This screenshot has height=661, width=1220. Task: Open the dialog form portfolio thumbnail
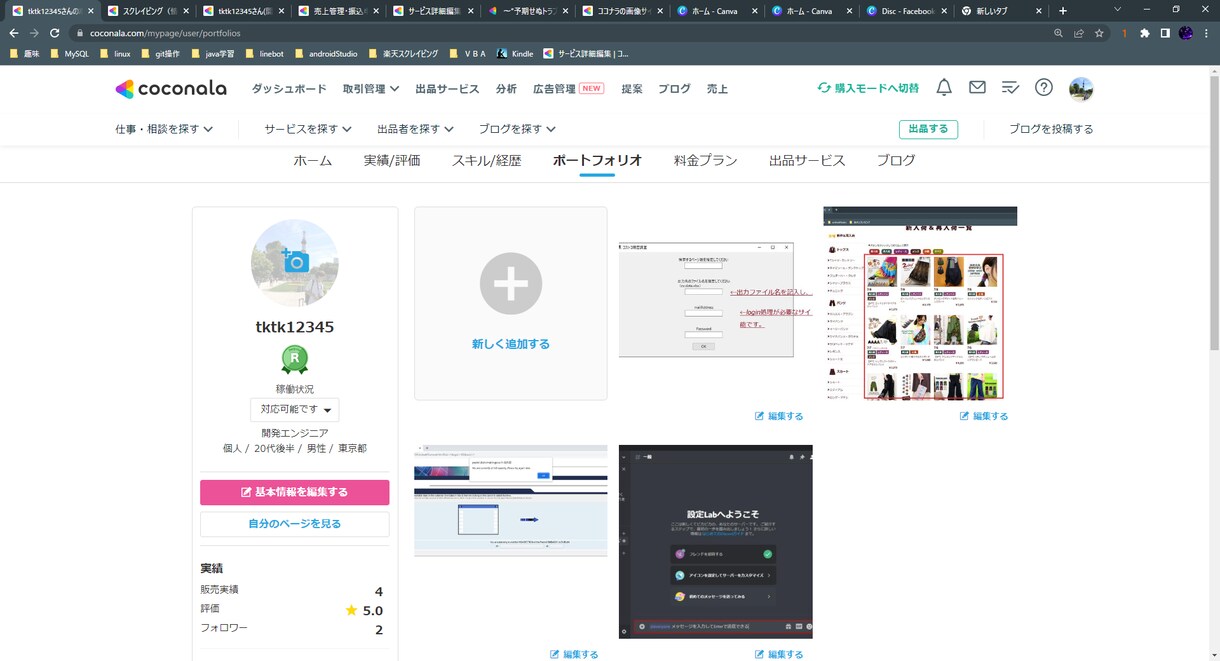pyautogui.click(x=715, y=299)
